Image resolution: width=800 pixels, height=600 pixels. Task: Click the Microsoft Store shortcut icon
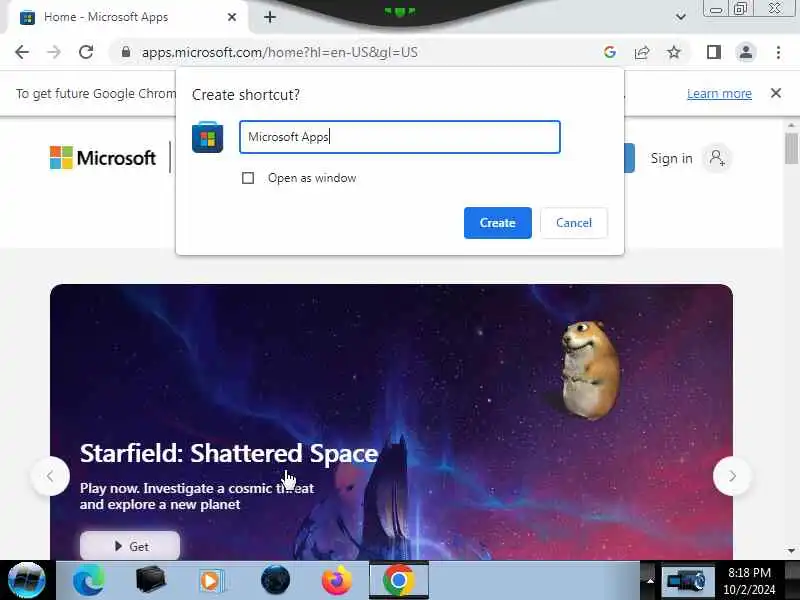coord(207,137)
